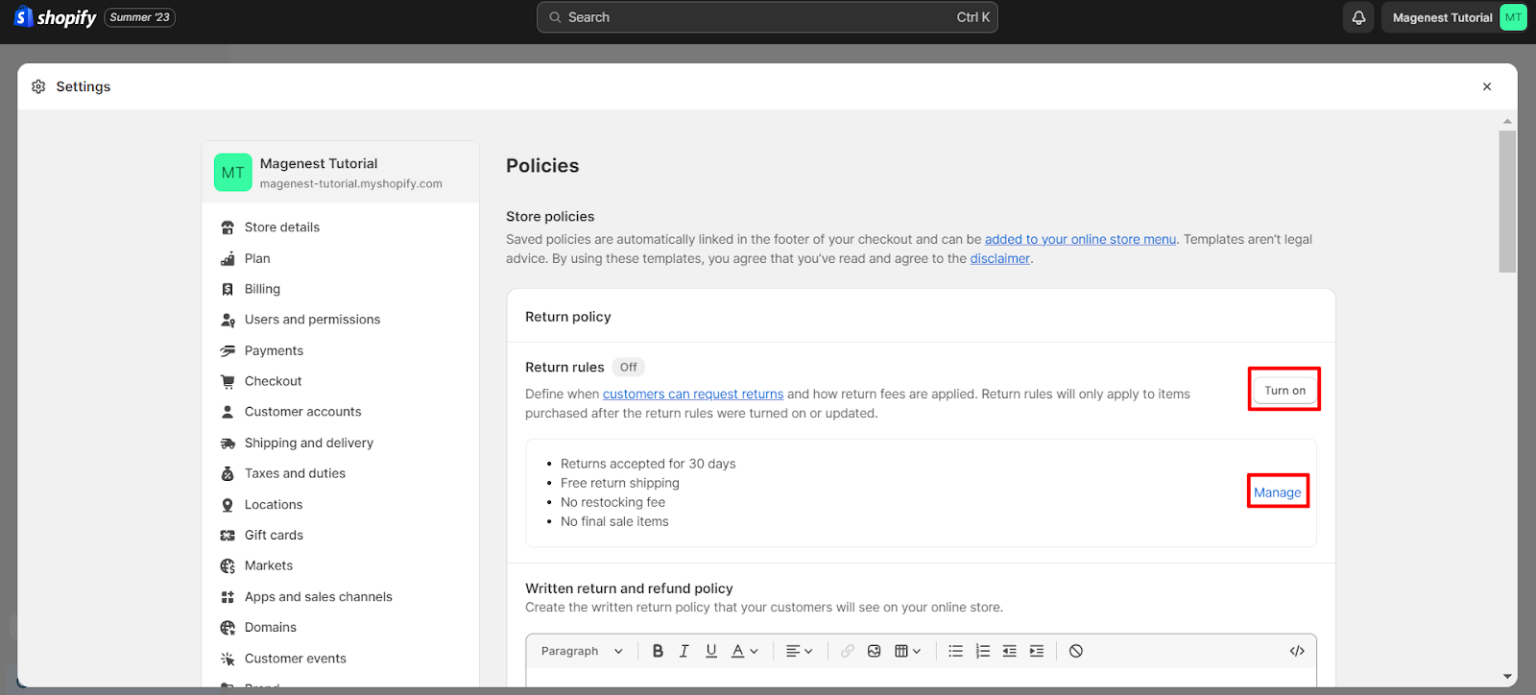Expand the table insertion dropdown

point(908,650)
